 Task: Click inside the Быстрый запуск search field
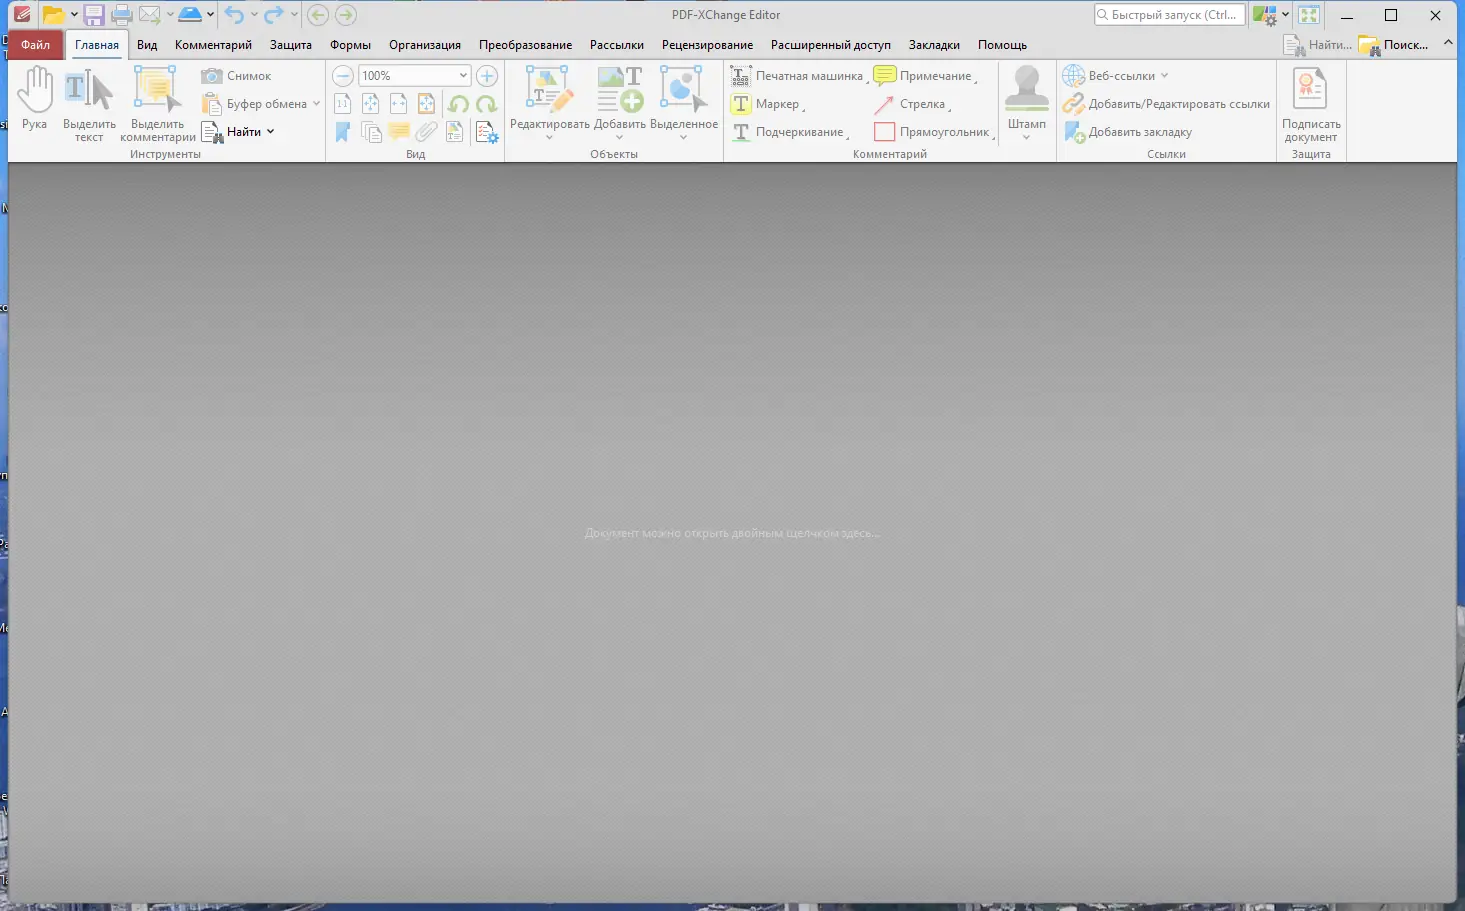[x=1170, y=14]
